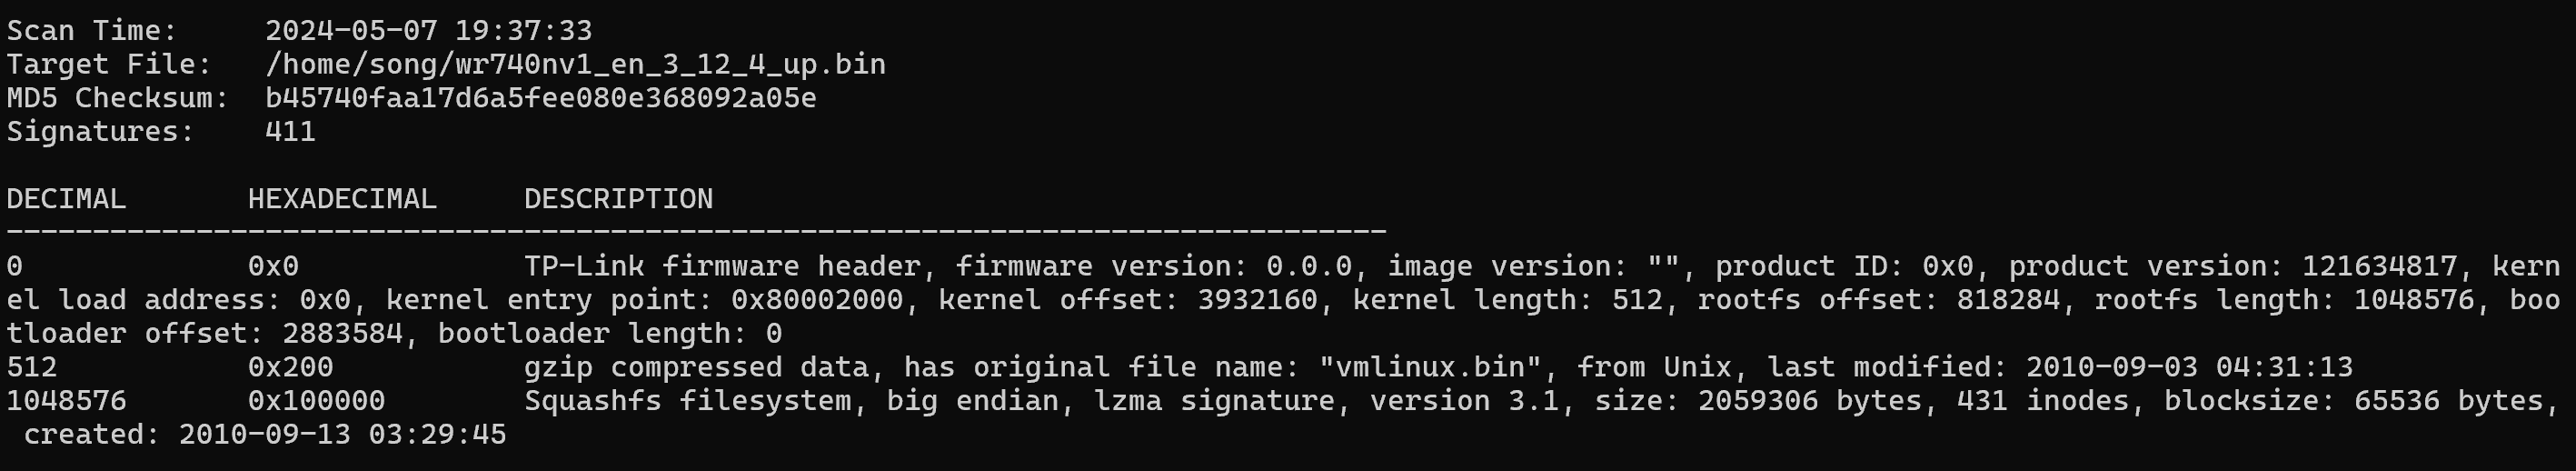
Task: Click the Scan Time timestamp value
Action: (x=428, y=30)
